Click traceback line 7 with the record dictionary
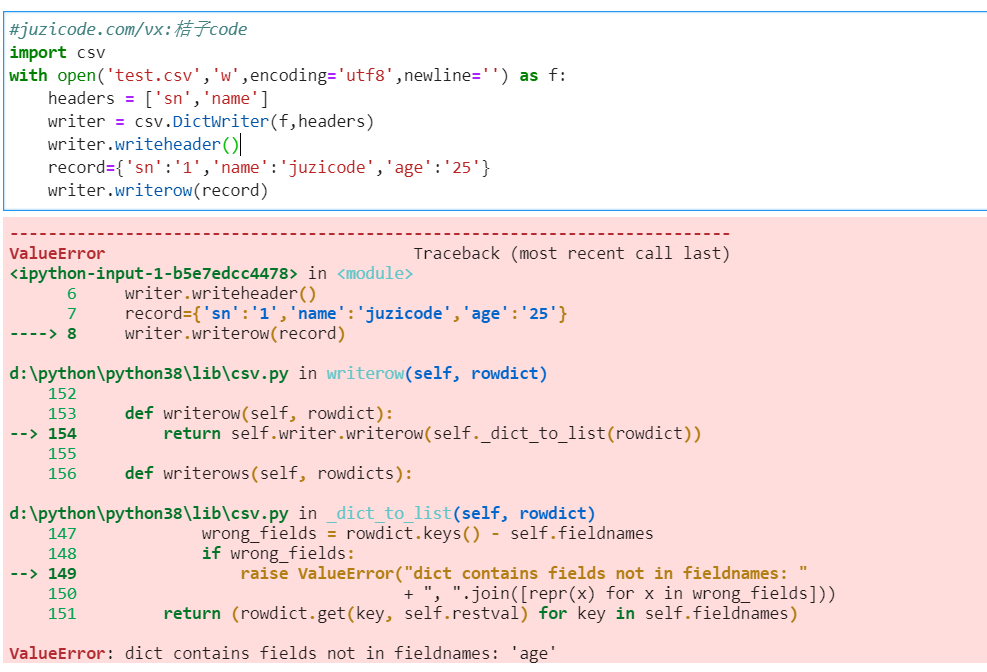Screen dimensions: 987x672 [346, 313]
